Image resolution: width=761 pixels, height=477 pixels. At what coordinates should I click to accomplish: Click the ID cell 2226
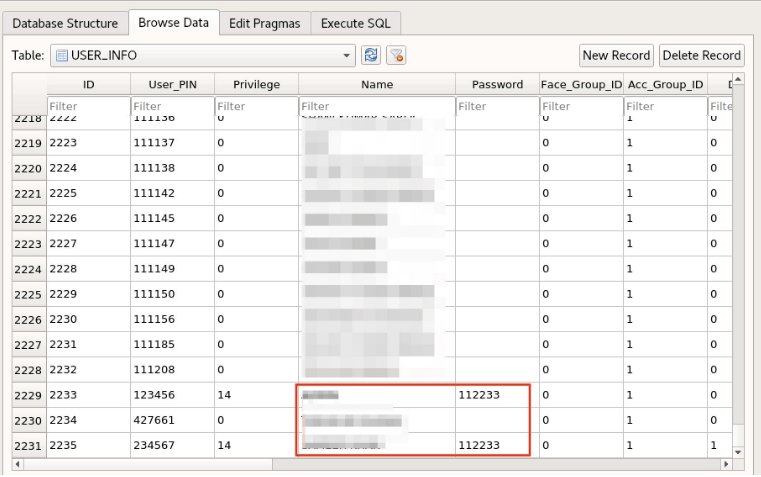[x=88, y=218]
